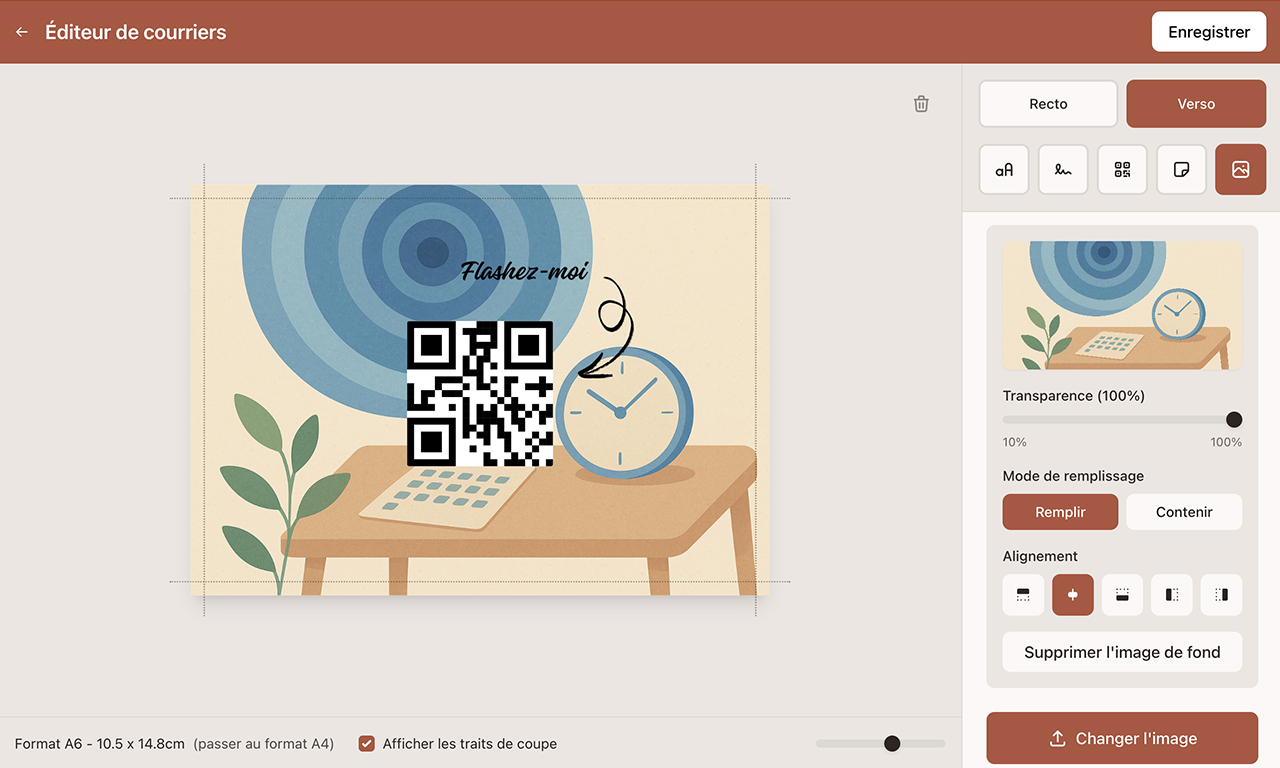
Task: Align background image to center
Action: [1073, 595]
